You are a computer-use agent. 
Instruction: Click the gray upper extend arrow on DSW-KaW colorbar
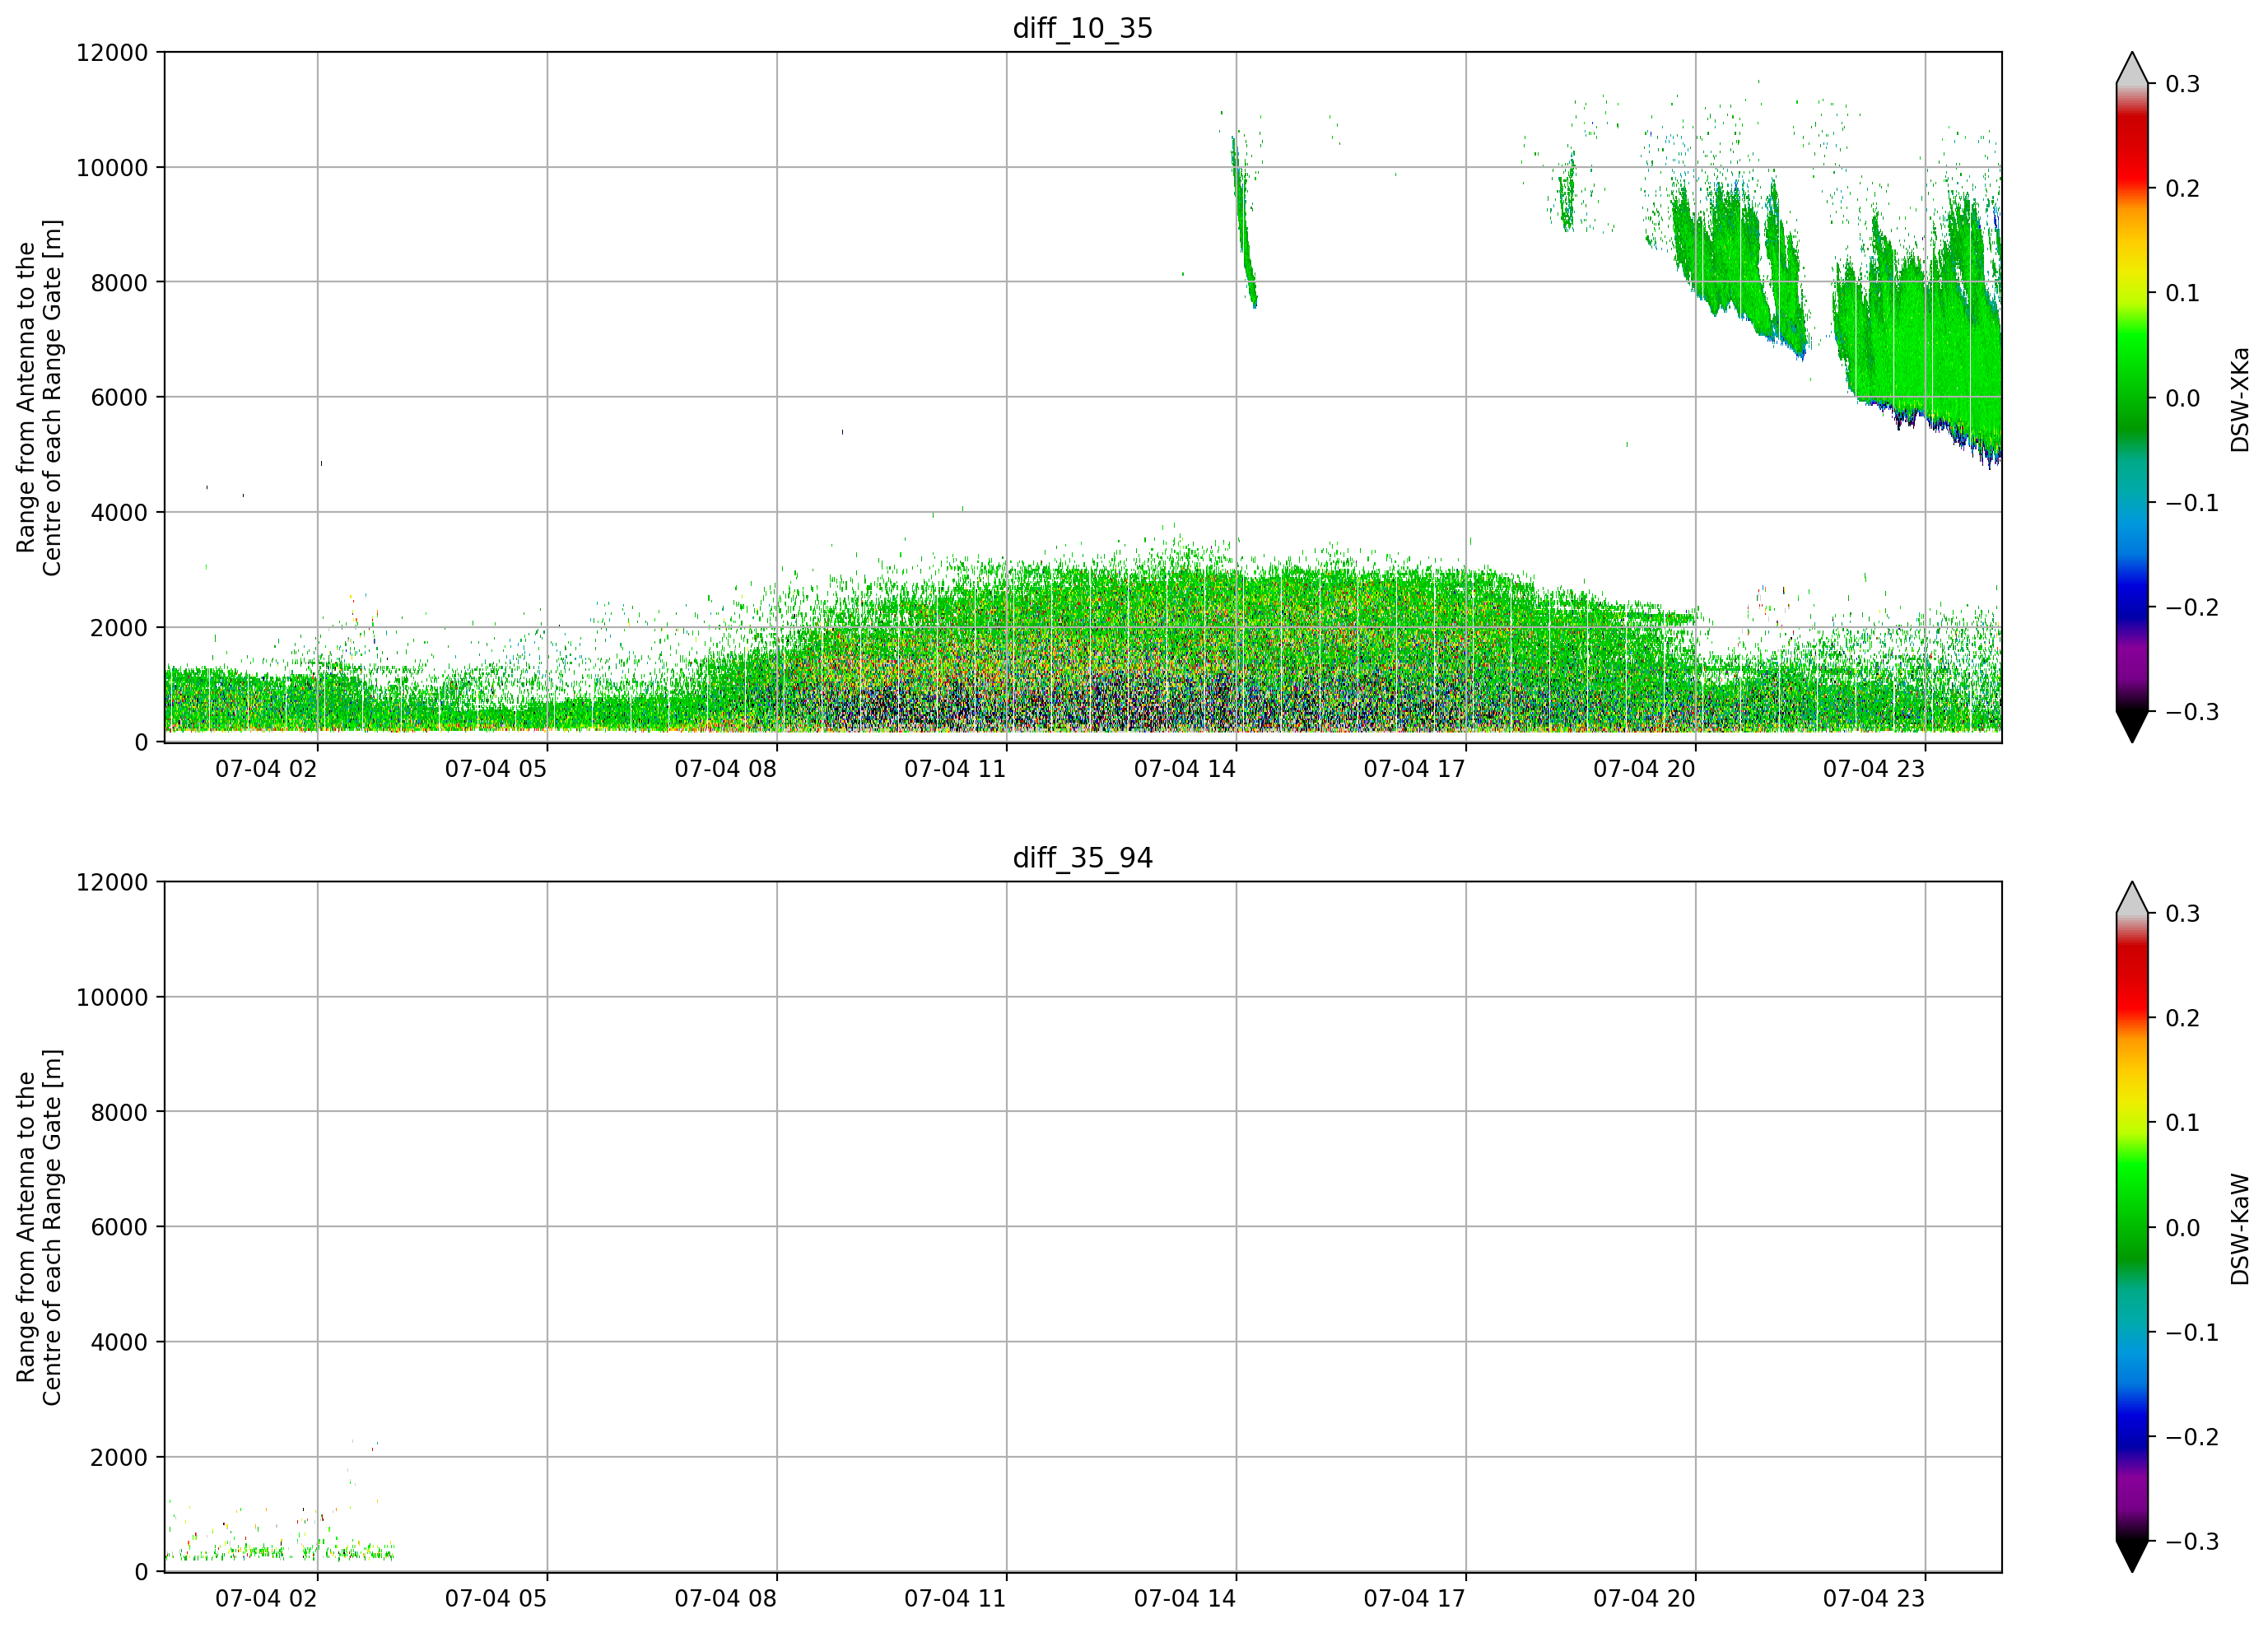coord(2132,898)
